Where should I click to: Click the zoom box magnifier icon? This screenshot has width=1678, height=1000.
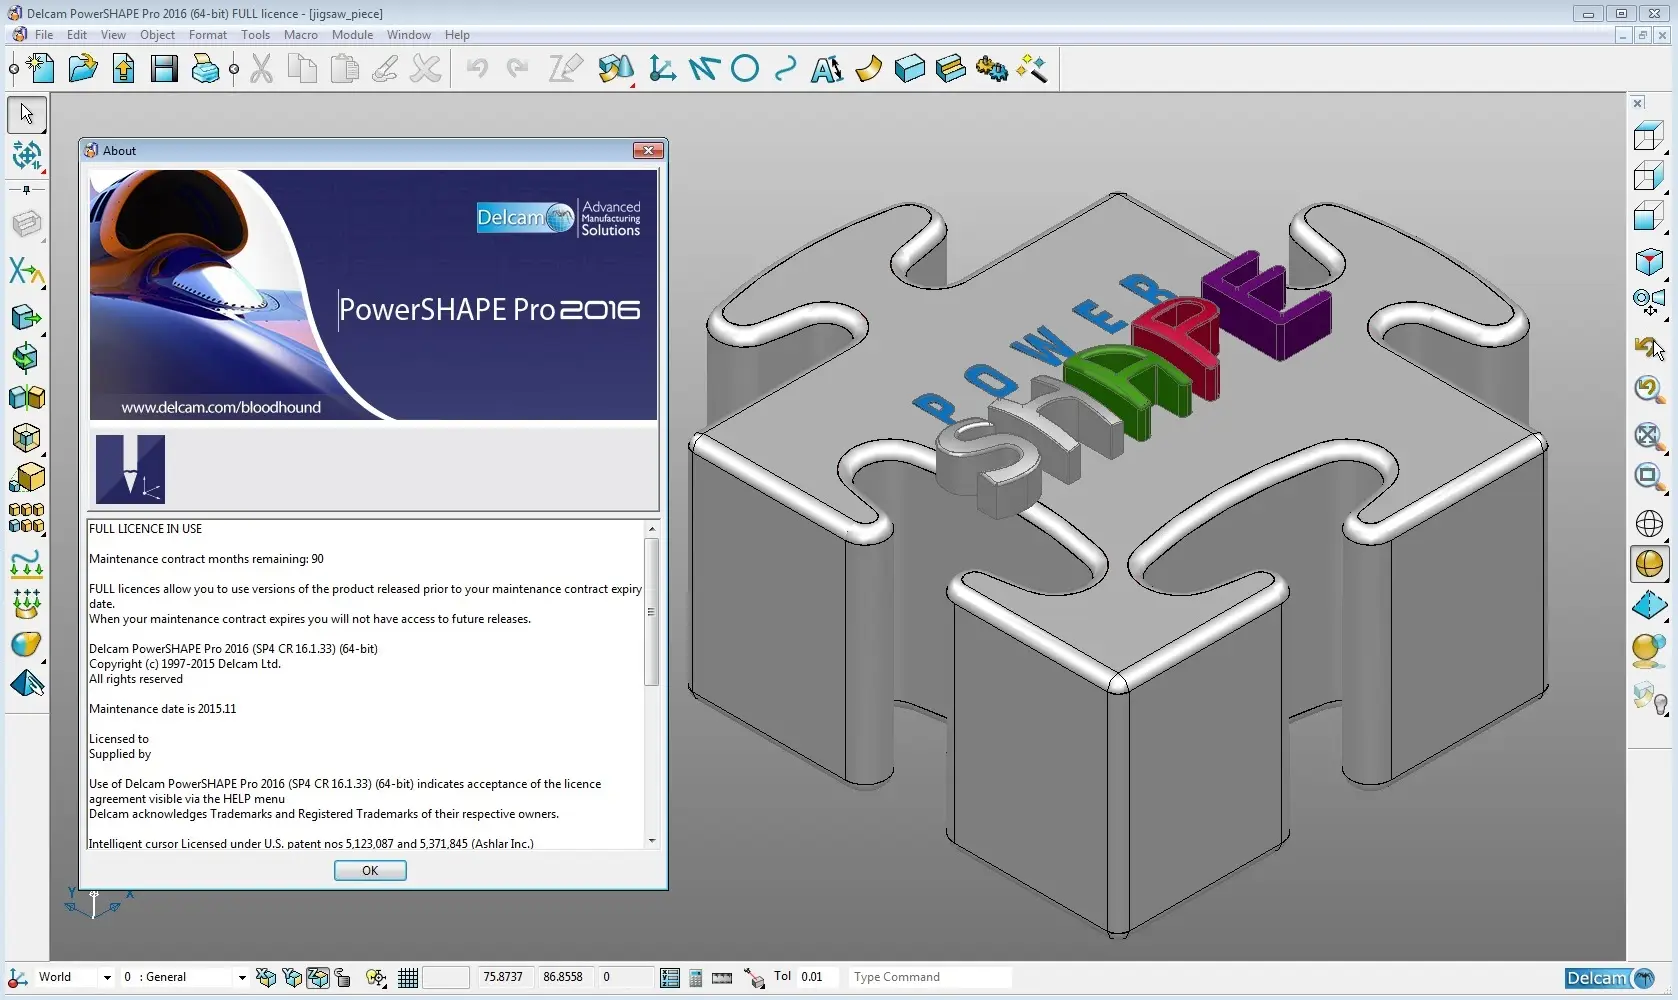tap(1649, 477)
